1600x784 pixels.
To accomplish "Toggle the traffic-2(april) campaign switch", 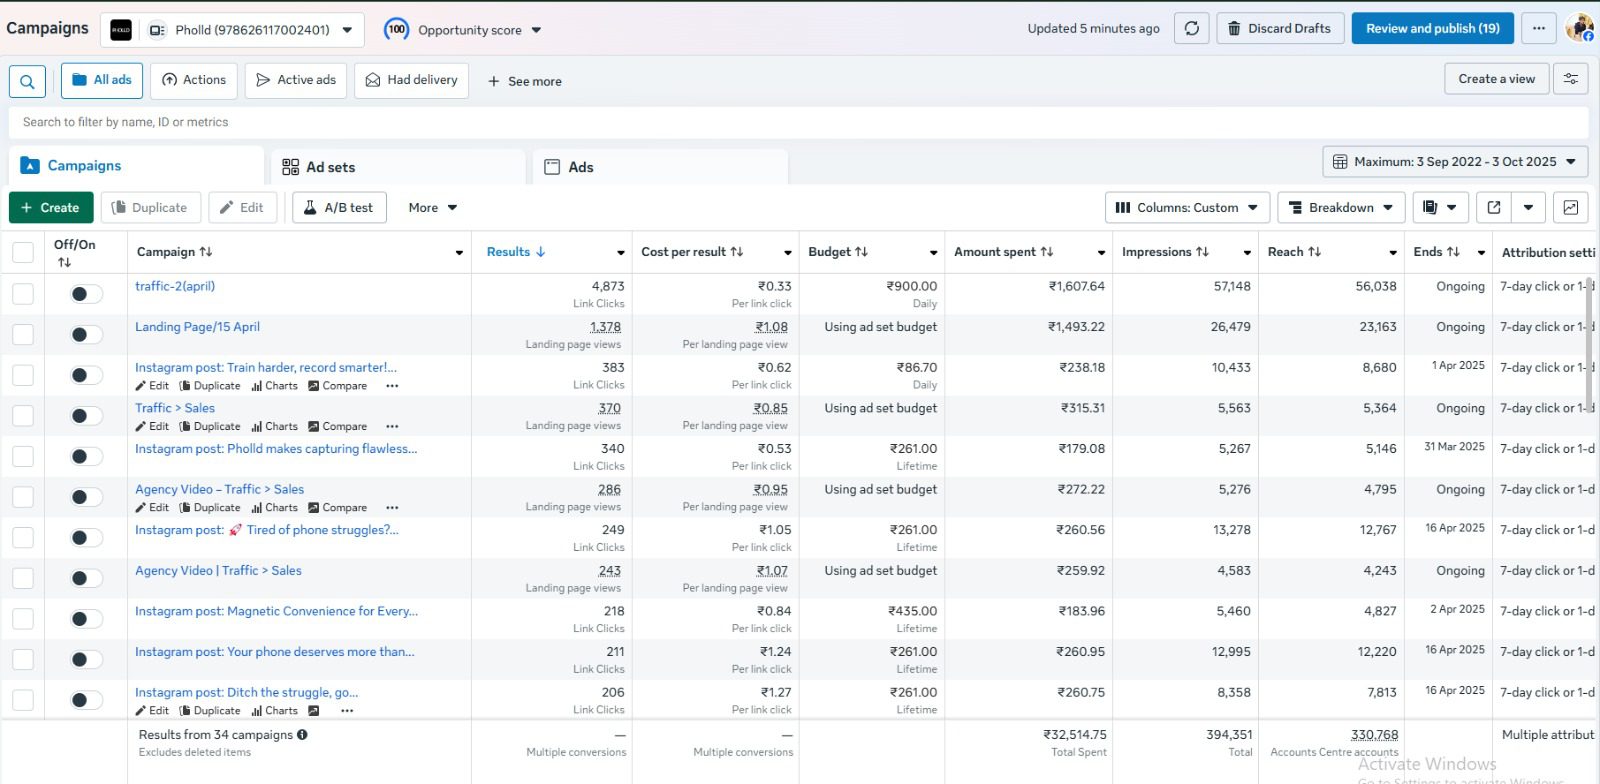I will (86, 294).
